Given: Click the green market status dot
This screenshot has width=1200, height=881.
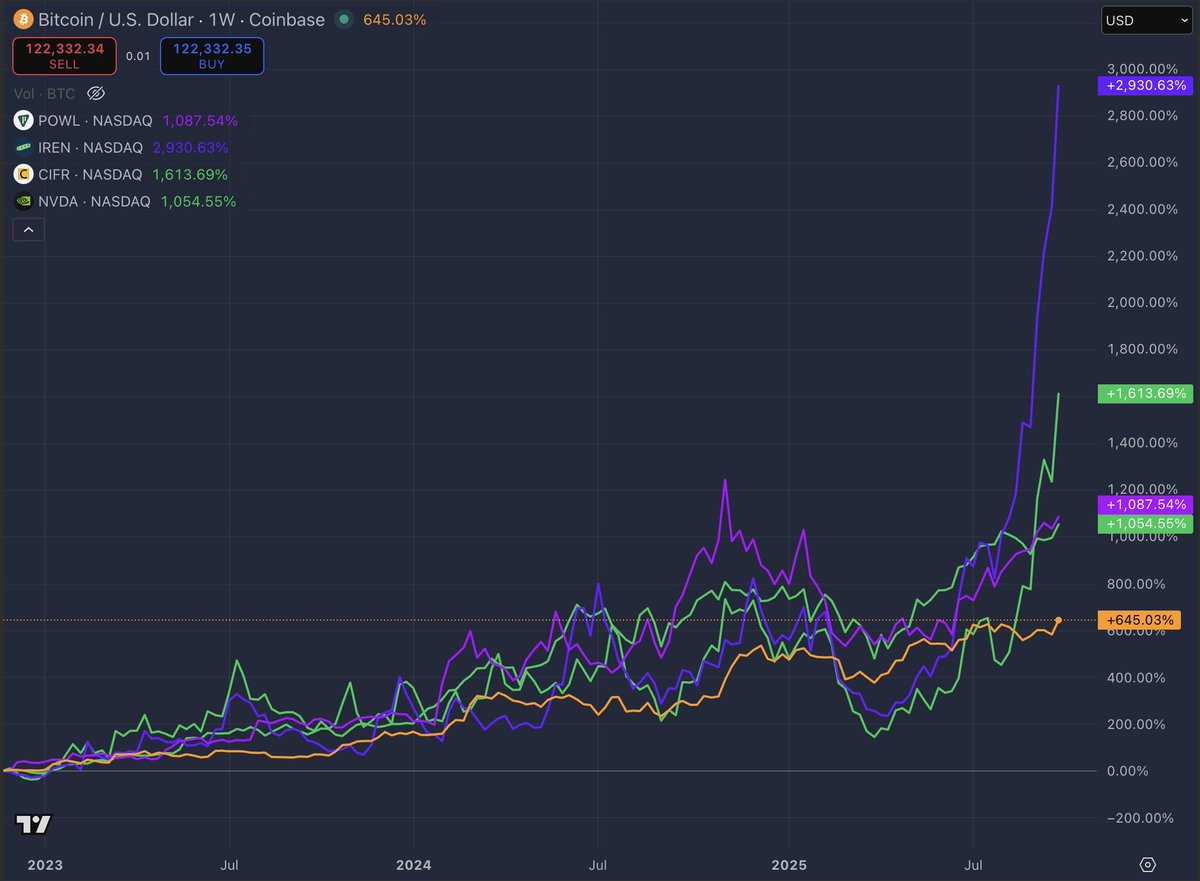Looking at the screenshot, I should 345,19.
